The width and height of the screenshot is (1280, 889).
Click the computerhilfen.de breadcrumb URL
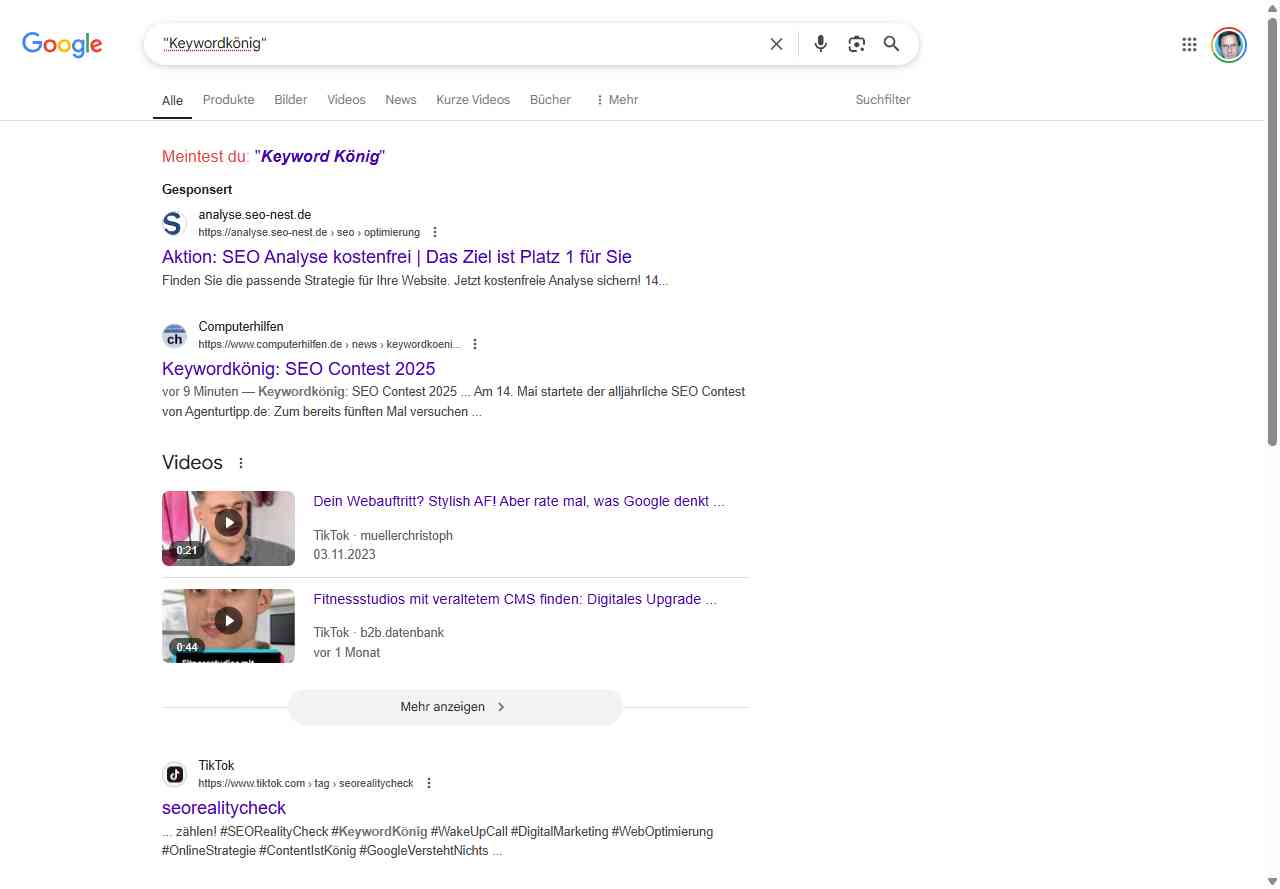pyautogui.click(x=330, y=344)
